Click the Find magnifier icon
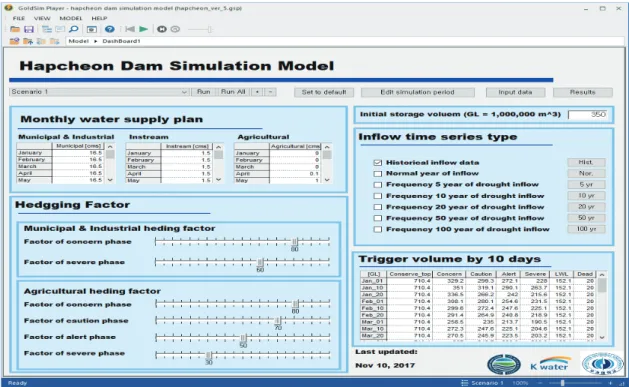Screen dimensions: 629x387 pyautogui.click(x=74, y=29)
